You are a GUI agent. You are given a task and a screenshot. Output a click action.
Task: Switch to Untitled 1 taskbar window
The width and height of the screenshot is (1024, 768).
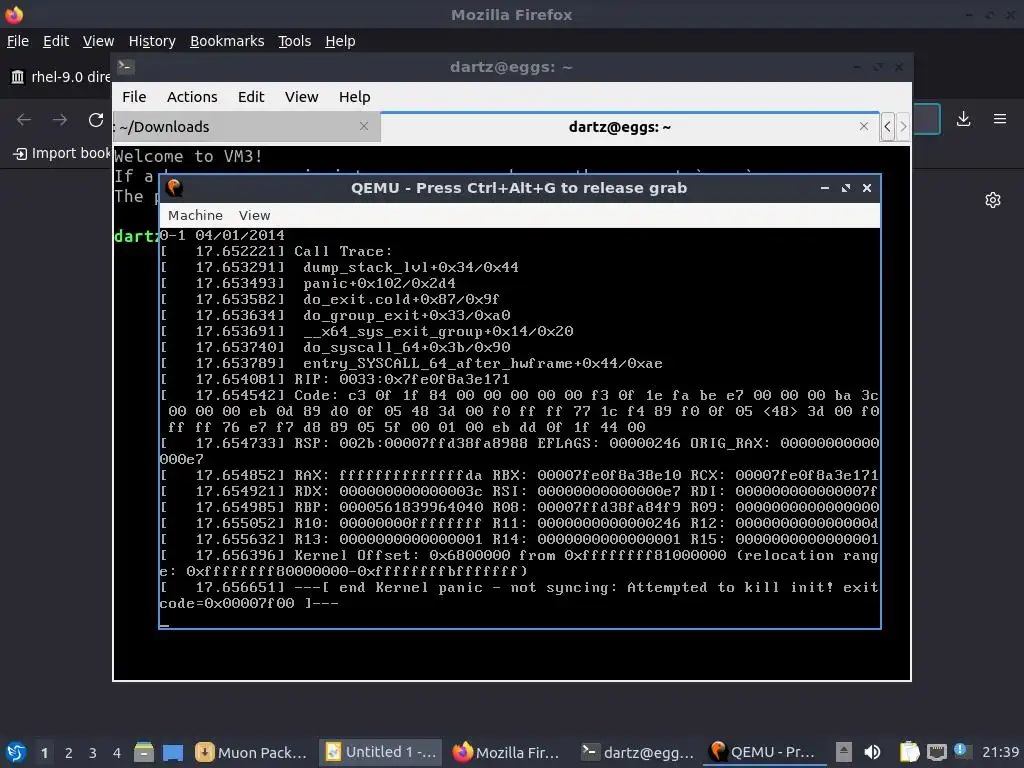(380, 752)
